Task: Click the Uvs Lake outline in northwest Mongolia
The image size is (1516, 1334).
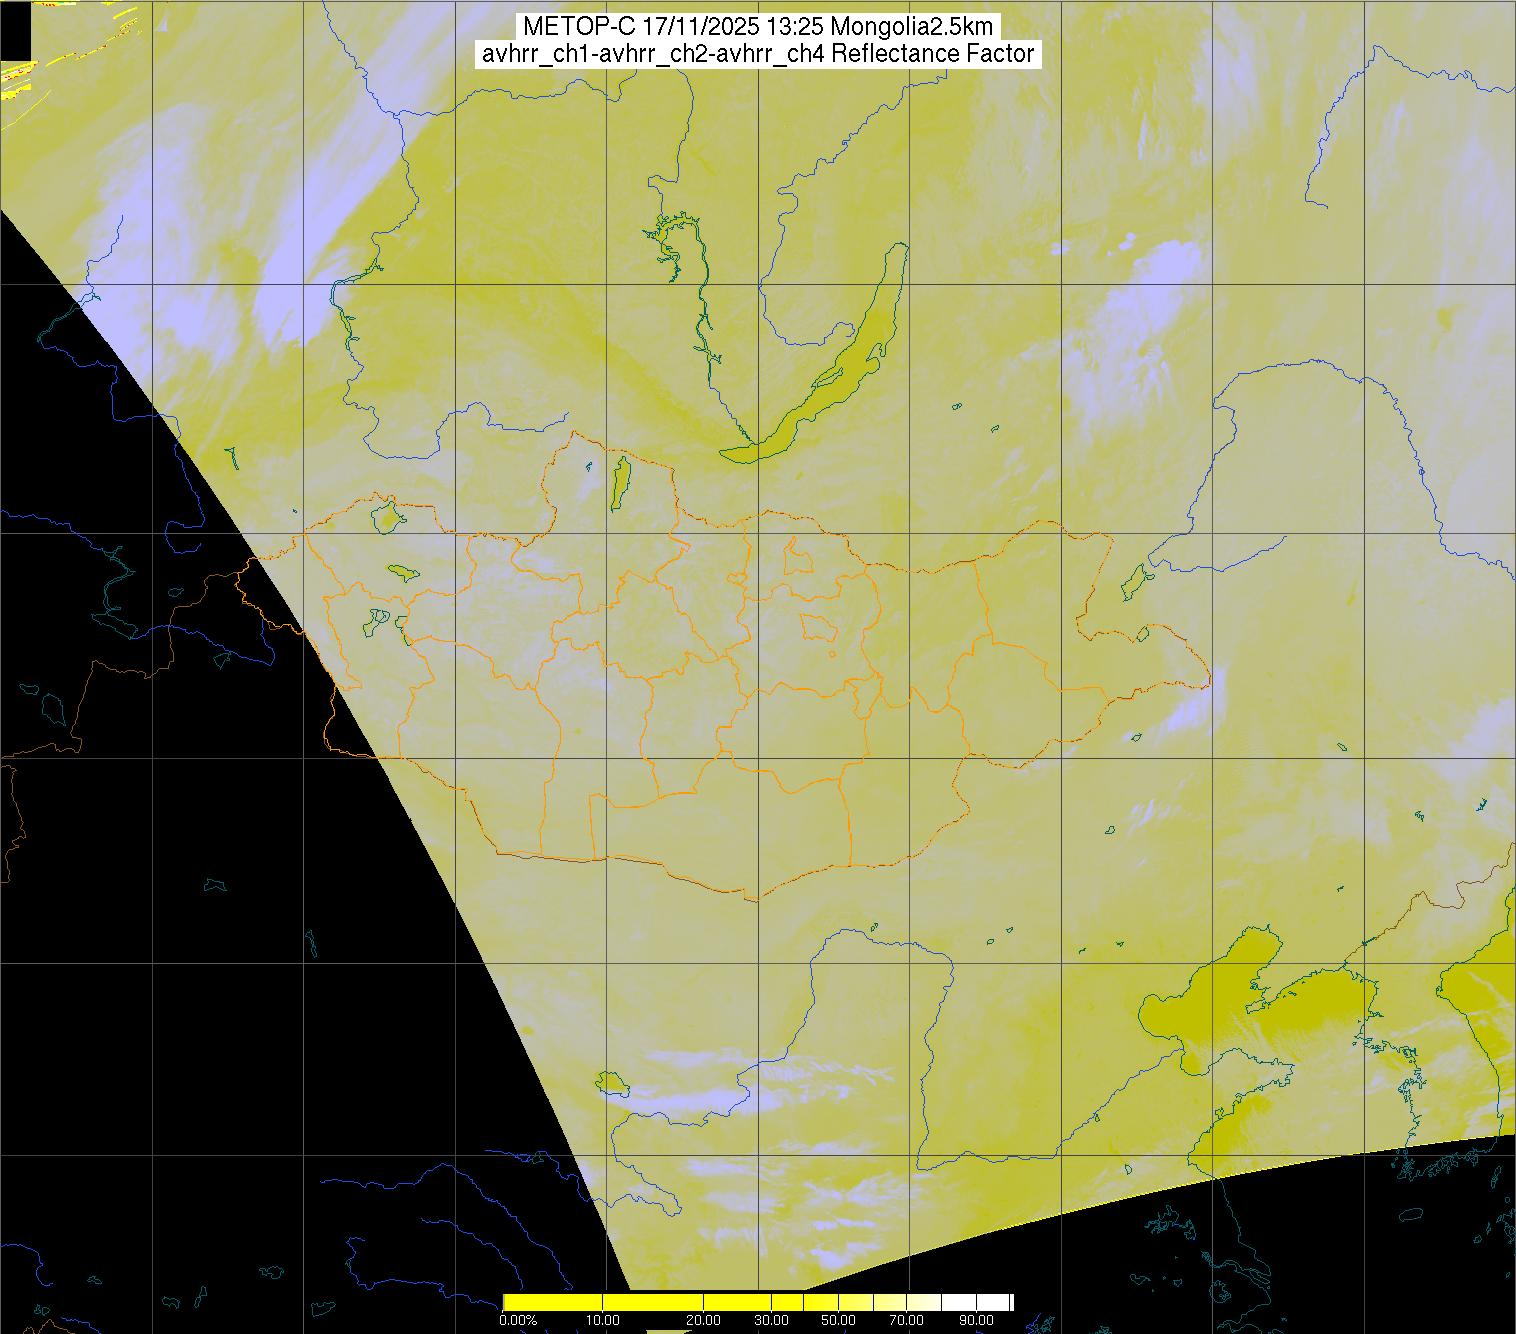Action: click(x=386, y=517)
